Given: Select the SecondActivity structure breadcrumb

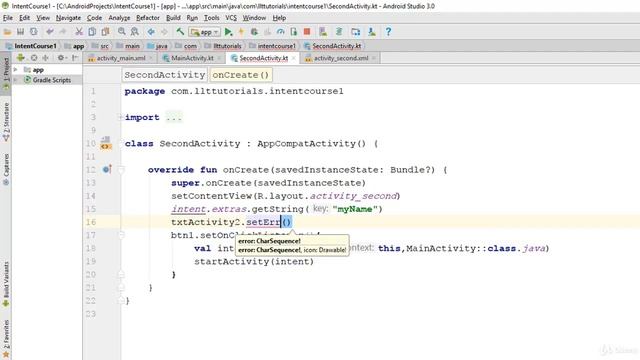Looking at the screenshot, I should click(x=164, y=75).
